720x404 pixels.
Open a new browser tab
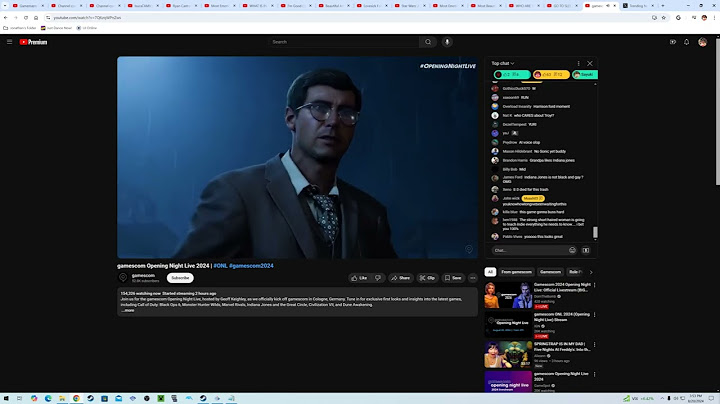(x=663, y=6)
